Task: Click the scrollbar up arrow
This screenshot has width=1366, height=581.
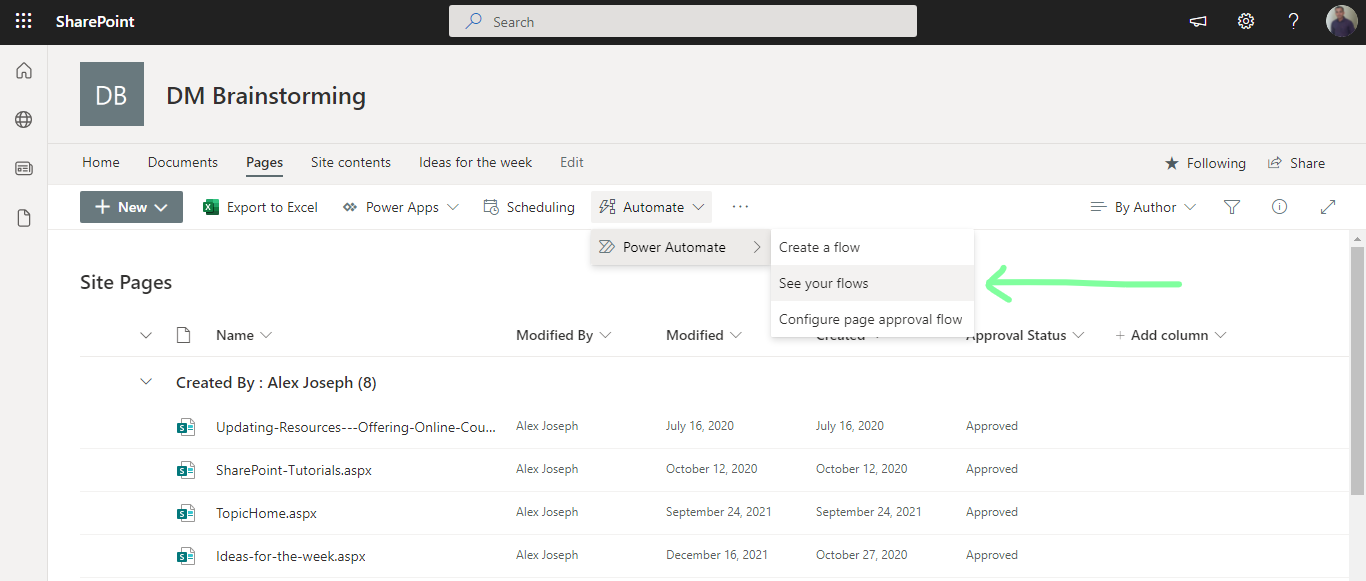Action: [x=1357, y=238]
